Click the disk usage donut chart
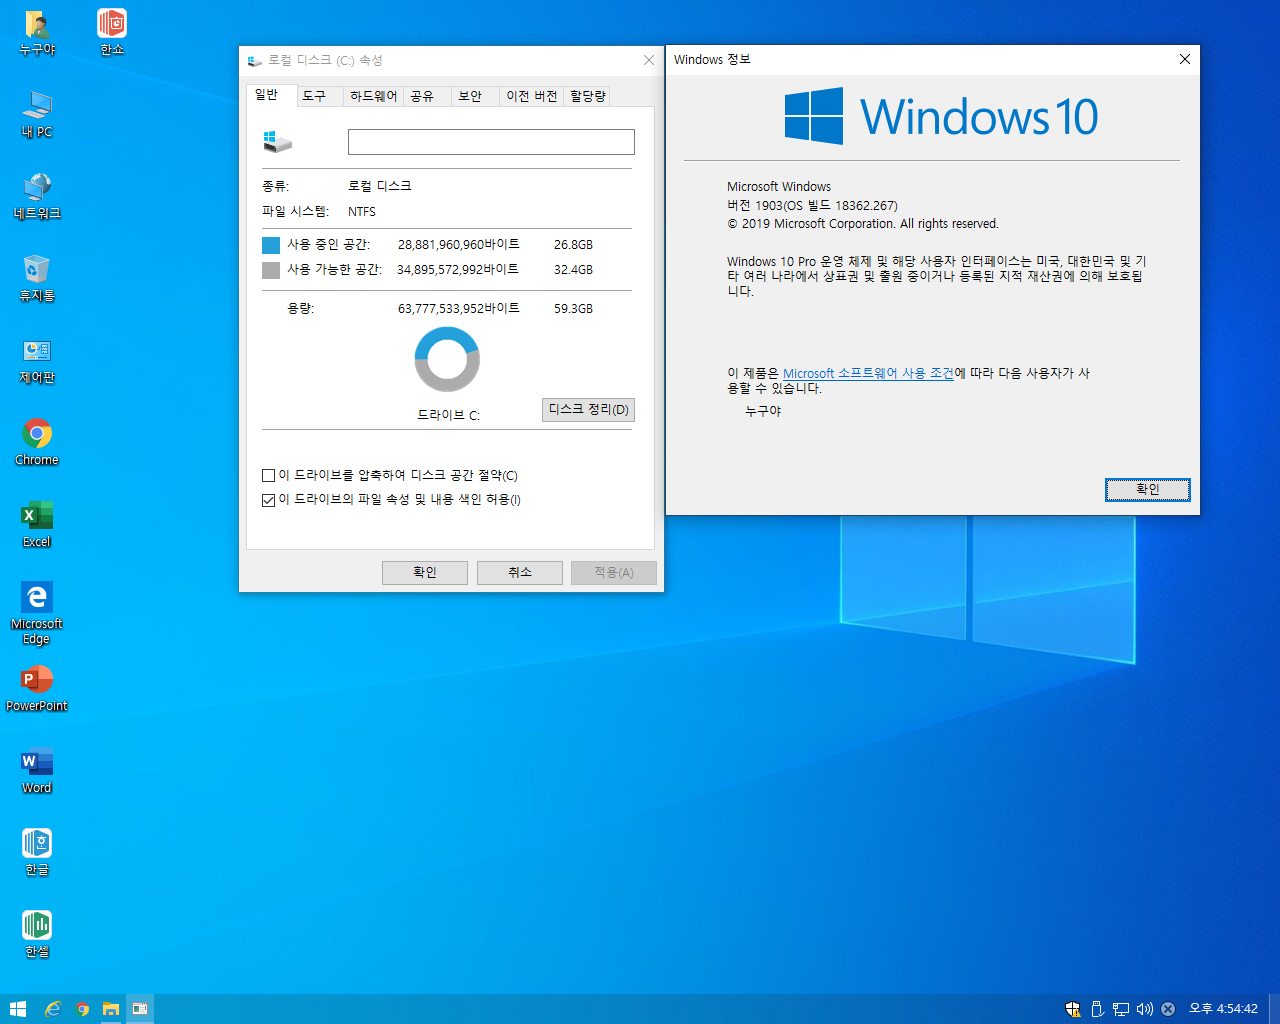Image resolution: width=1280 pixels, height=1024 pixels. 447,359
